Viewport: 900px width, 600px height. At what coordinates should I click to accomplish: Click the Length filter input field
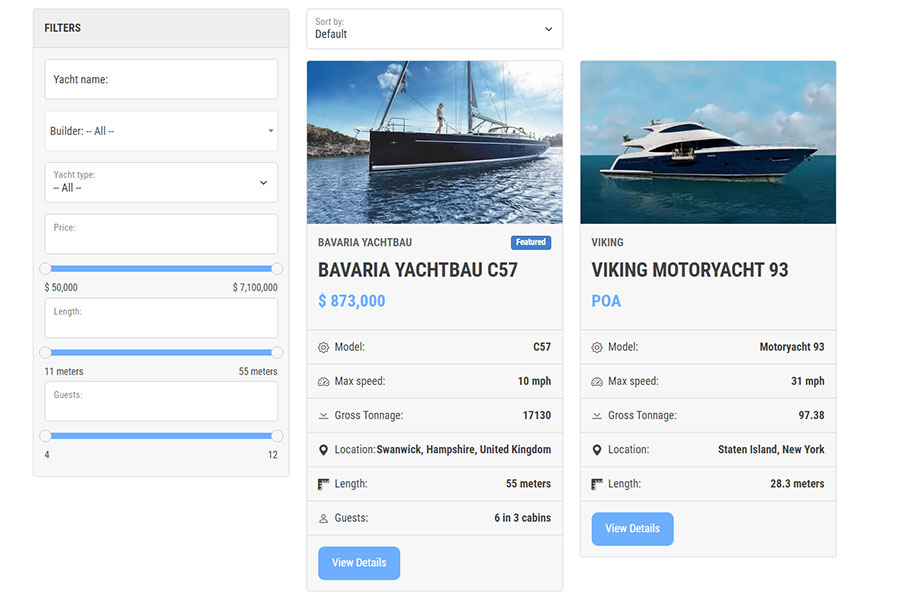pyautogui.click(x=161, y=318)
